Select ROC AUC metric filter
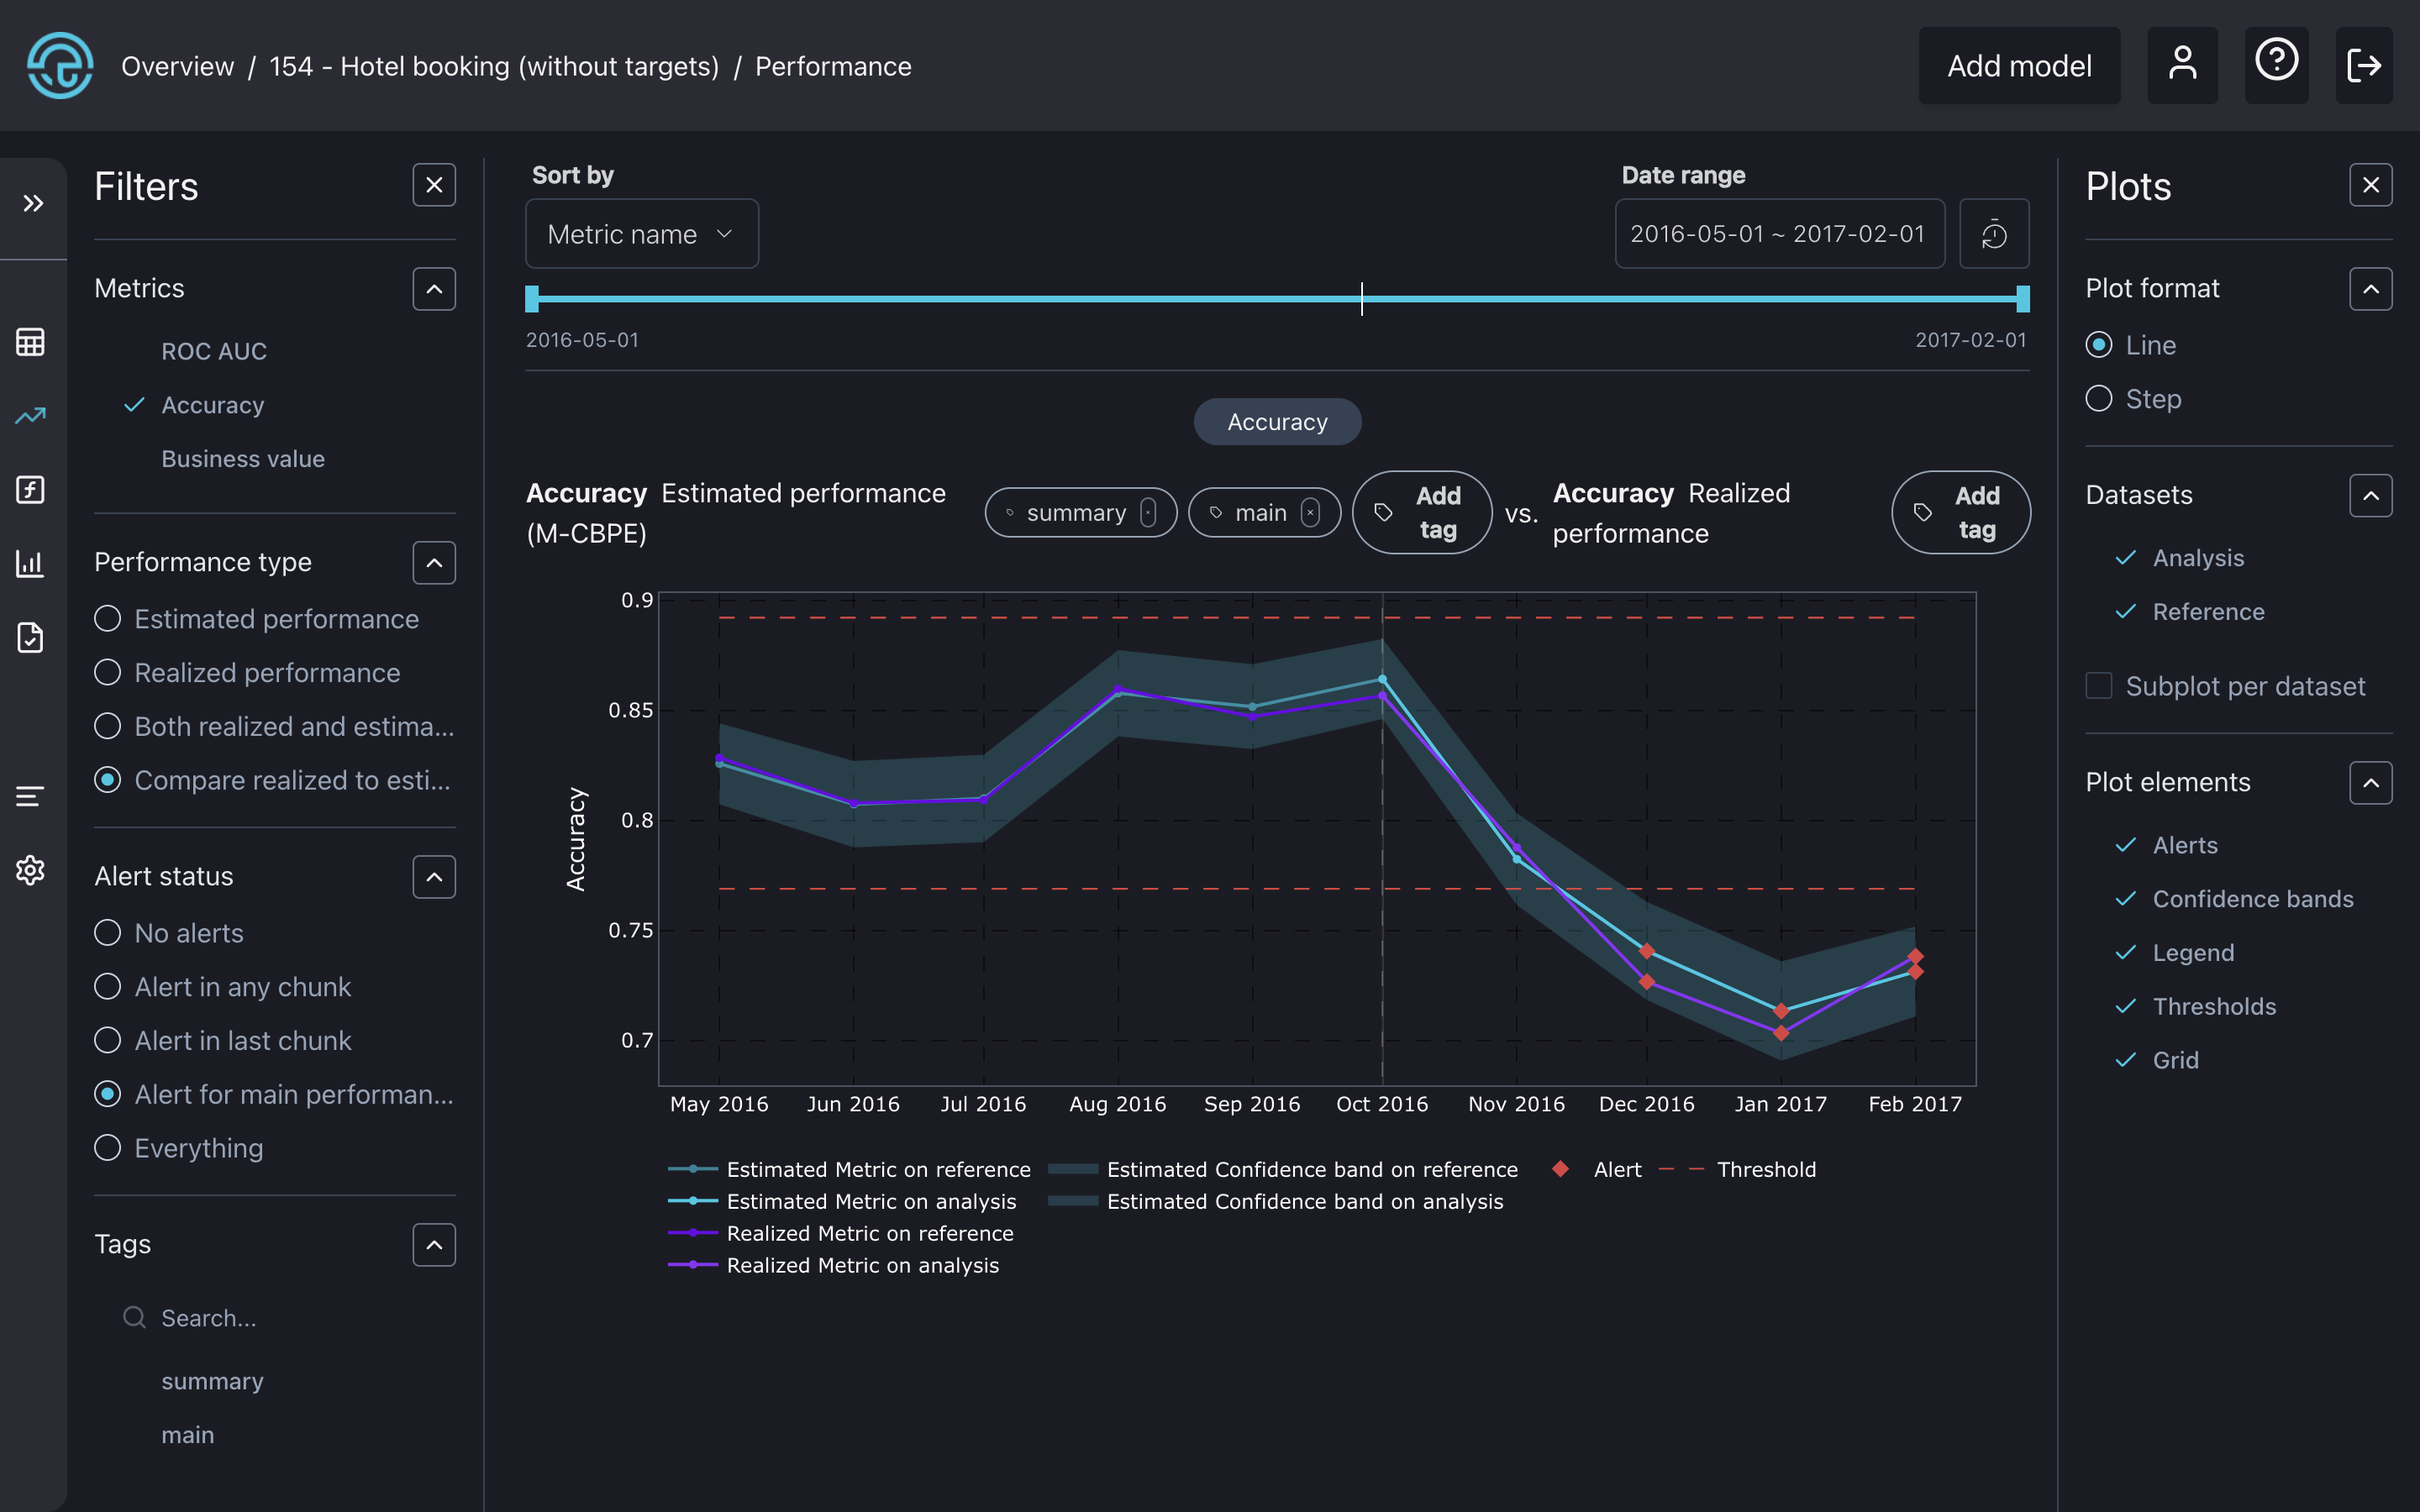 coord(214,351)
